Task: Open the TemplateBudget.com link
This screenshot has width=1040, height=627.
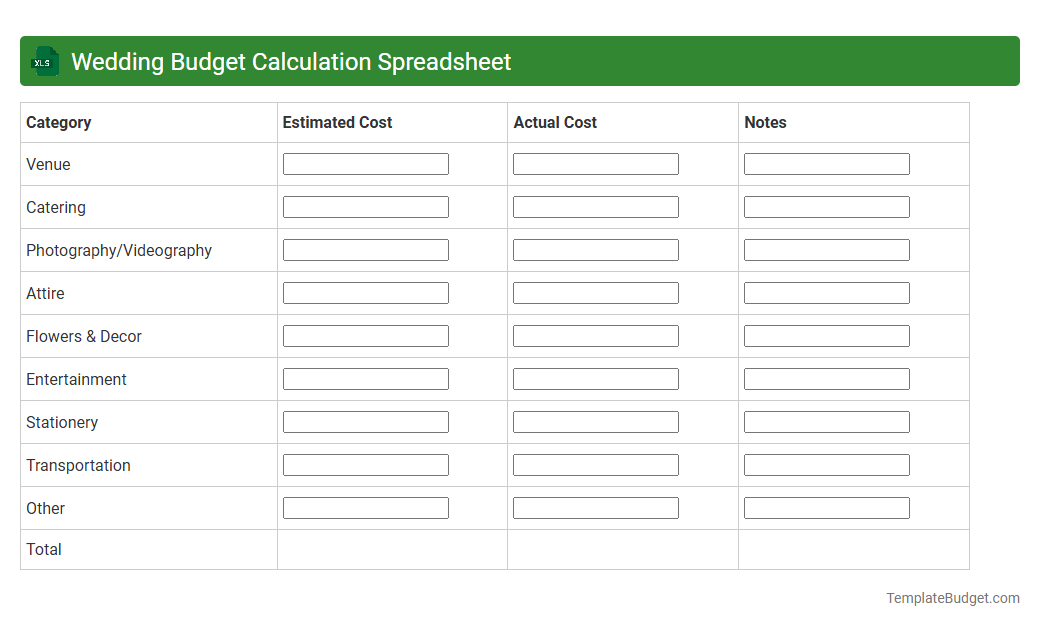Action: (952, 597)
